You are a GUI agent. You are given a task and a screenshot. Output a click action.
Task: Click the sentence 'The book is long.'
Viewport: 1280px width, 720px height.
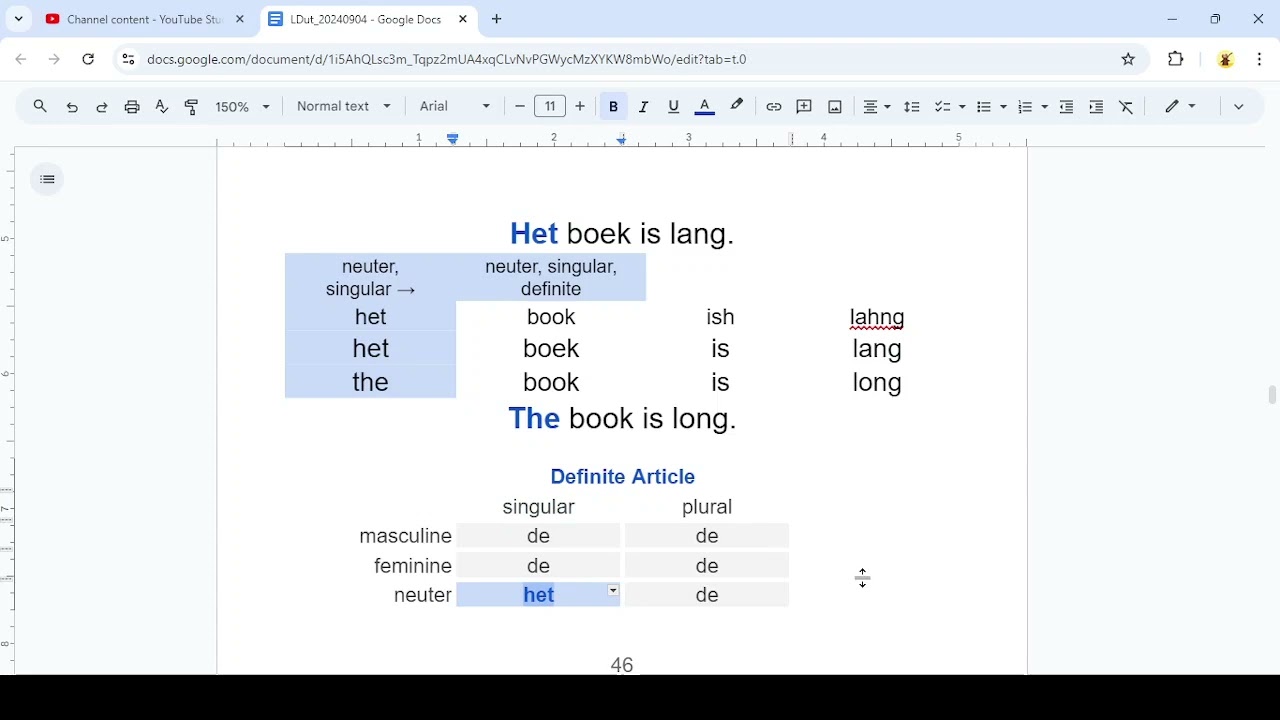tap(622, 418)
